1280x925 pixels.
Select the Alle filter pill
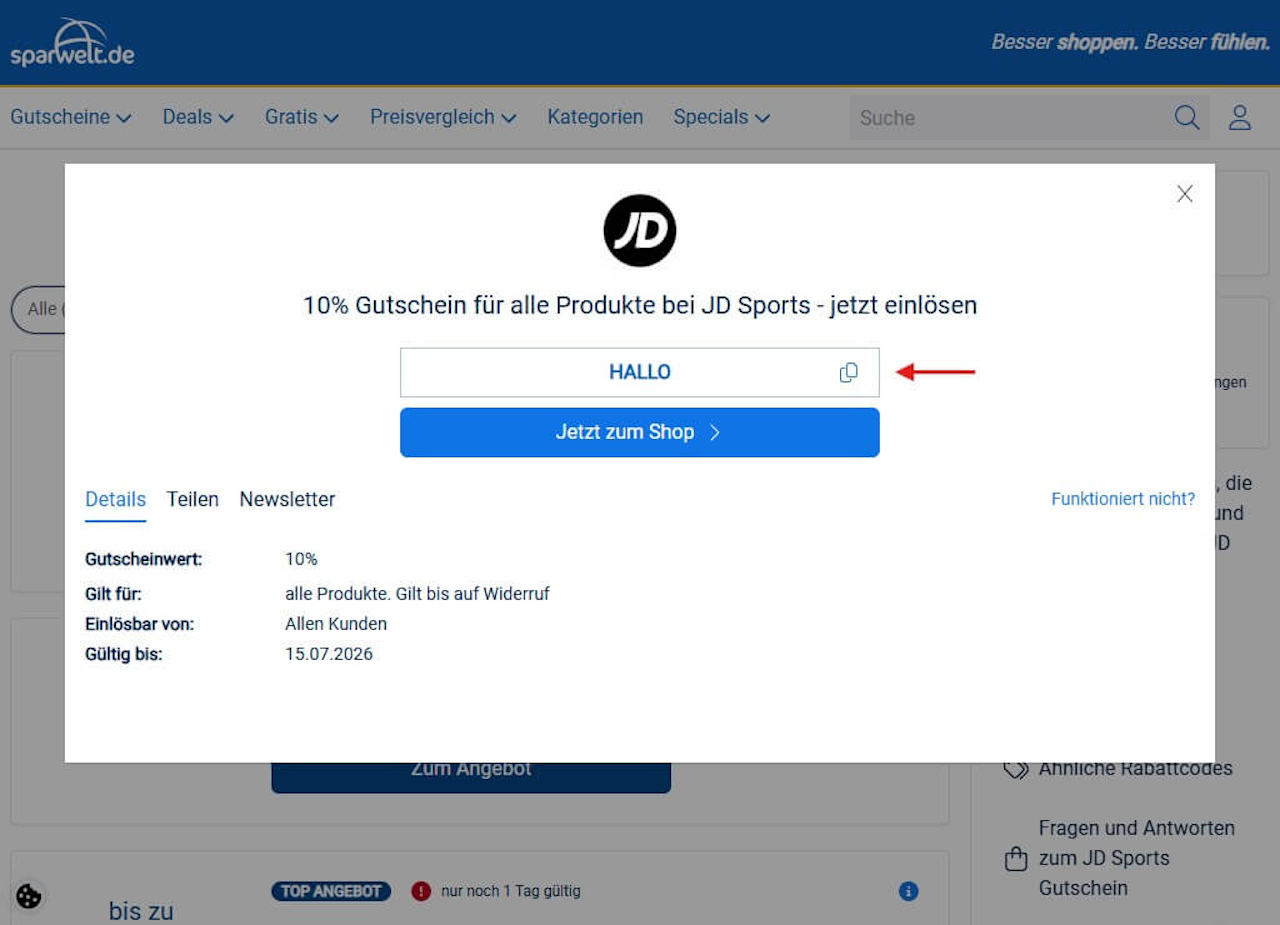(x=38, y=309)
